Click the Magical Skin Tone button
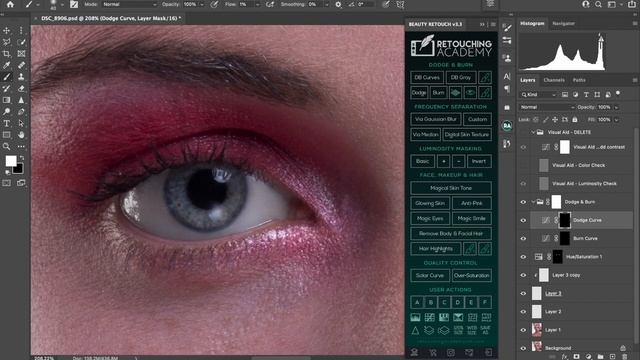This screenshot has width=640, height=360. pyautogui.click(x=451, y=188)
